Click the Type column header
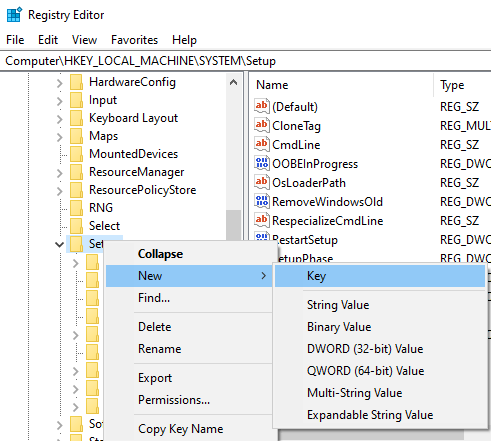 click(x=463, y=85)
